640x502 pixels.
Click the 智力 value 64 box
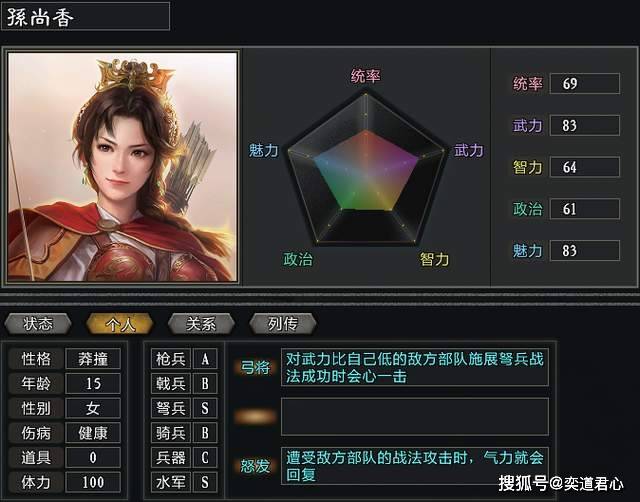coord(585,167)
